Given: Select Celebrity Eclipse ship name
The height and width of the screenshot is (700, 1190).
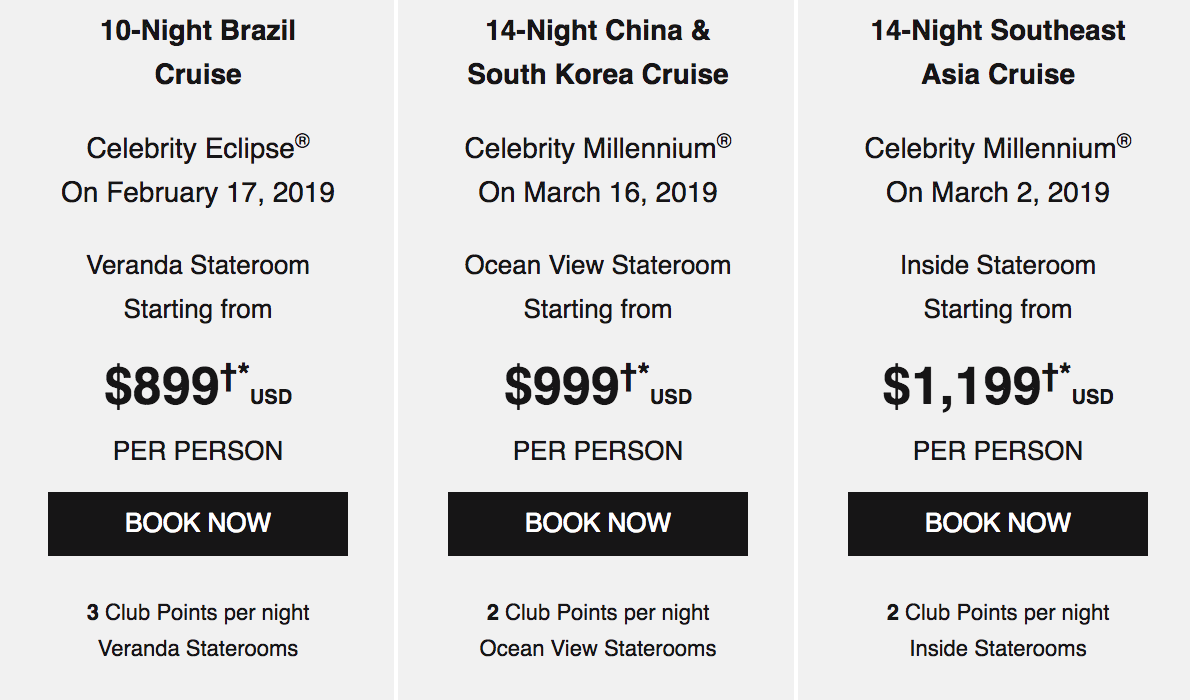Looking at the screenshot, I should click(197, 148).
